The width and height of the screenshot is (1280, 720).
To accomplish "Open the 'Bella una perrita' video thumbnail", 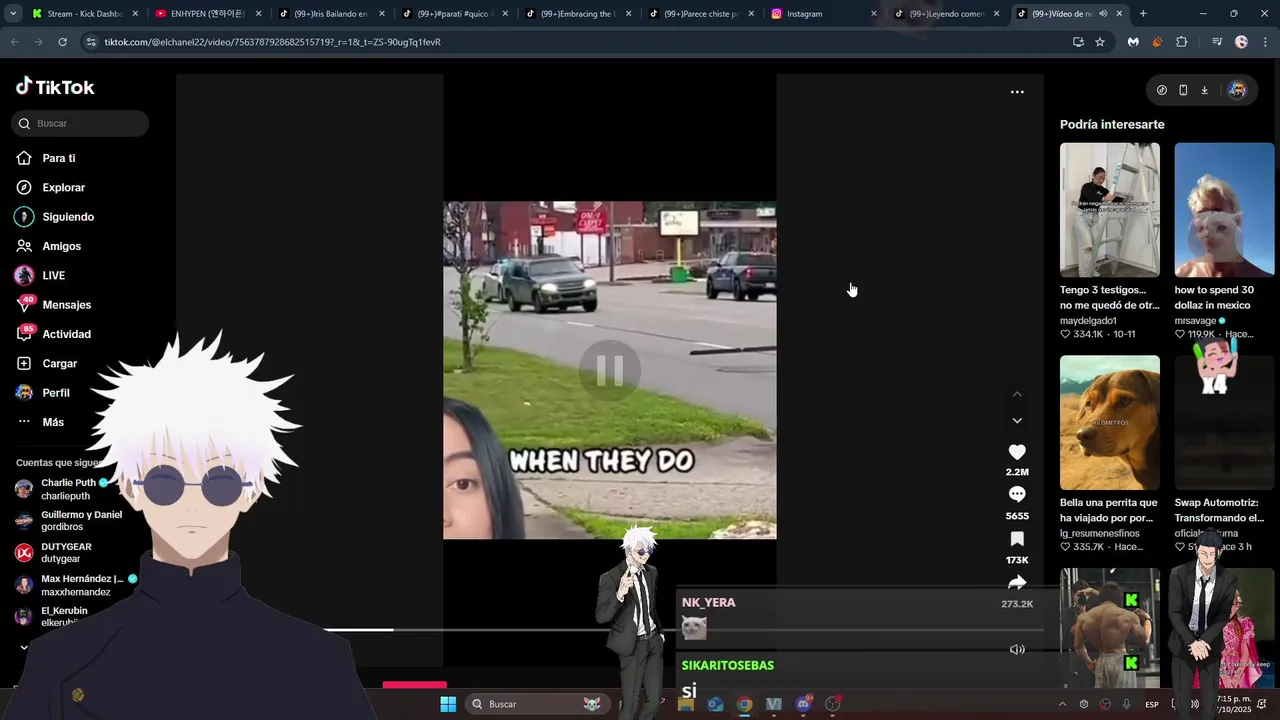I will click(1110, 422).
